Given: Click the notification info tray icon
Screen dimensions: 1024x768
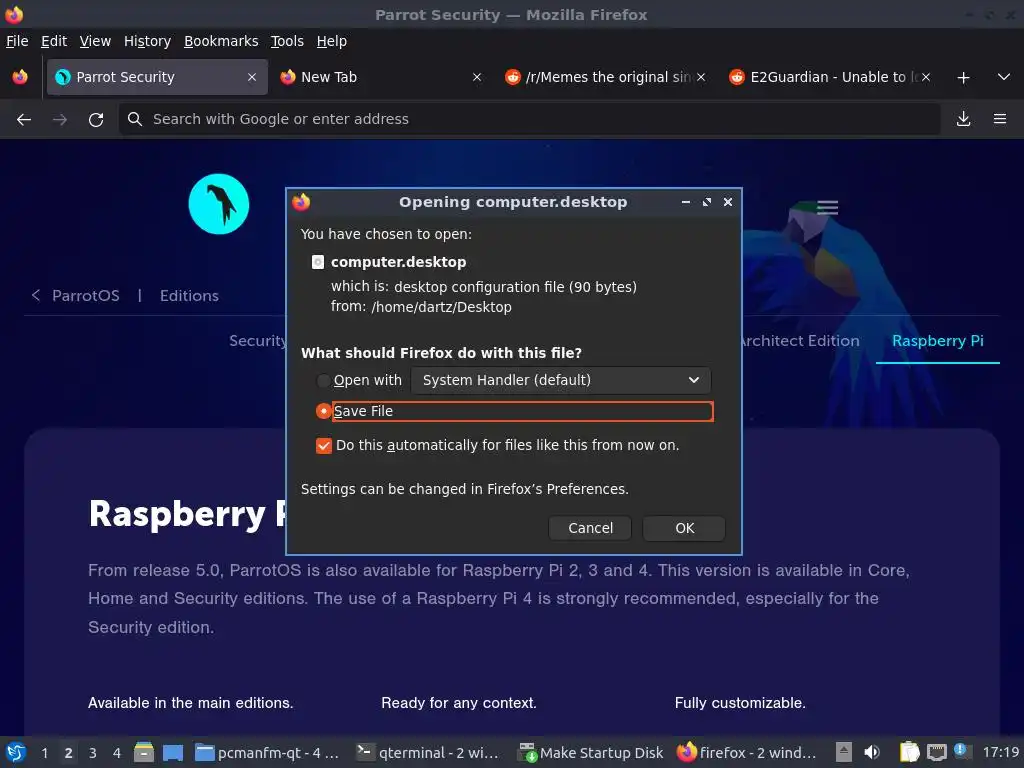Looking at the screenshot, I should click(961, 750).
